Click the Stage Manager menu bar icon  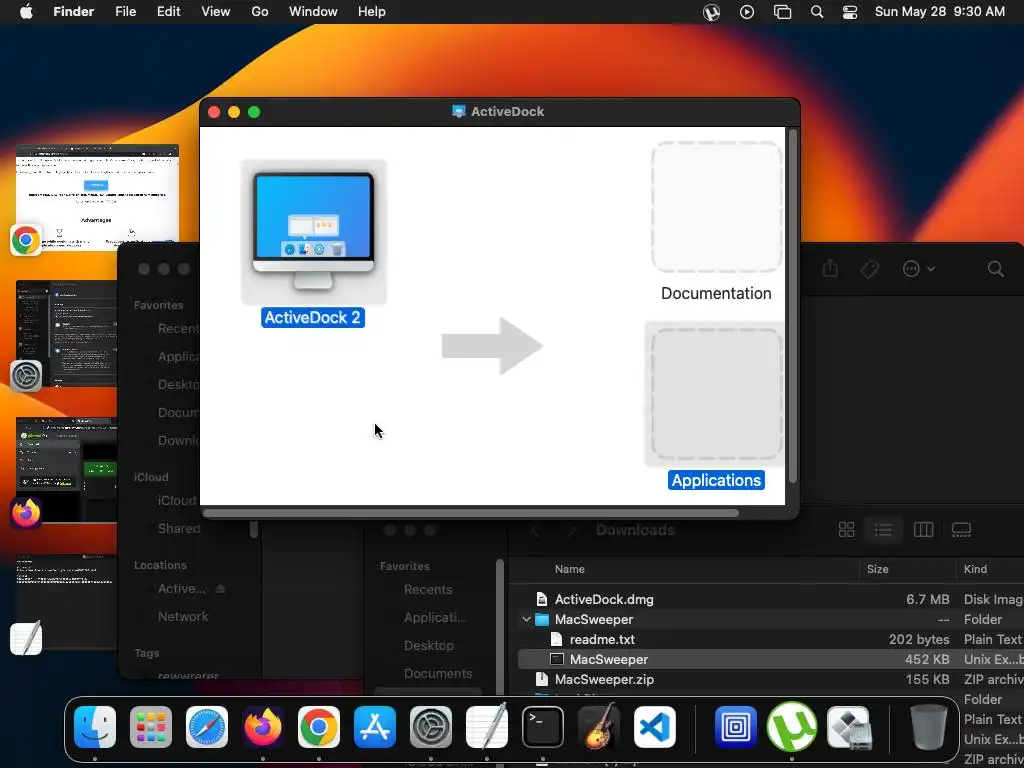782,12
